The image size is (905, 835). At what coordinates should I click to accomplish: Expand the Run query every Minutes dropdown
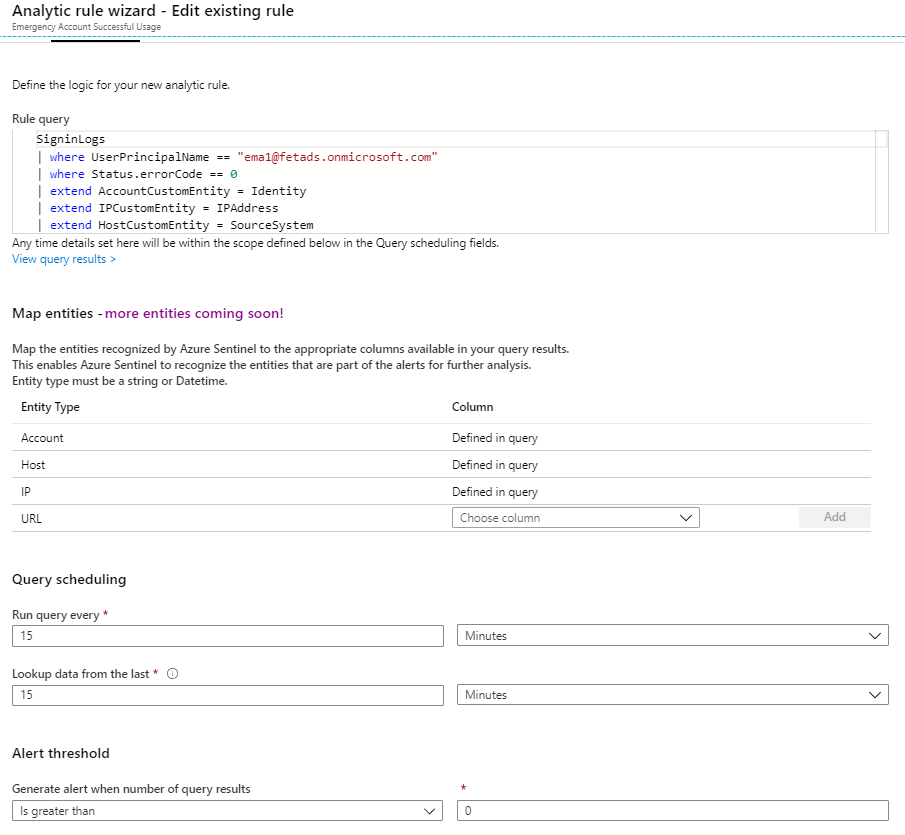672,636
